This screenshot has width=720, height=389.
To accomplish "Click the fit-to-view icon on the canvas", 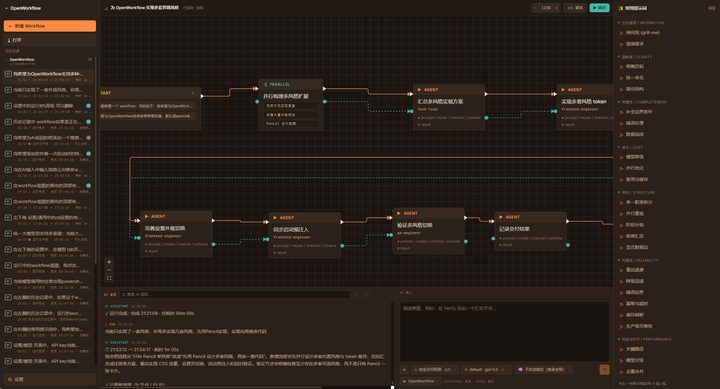I will [109, 278].
